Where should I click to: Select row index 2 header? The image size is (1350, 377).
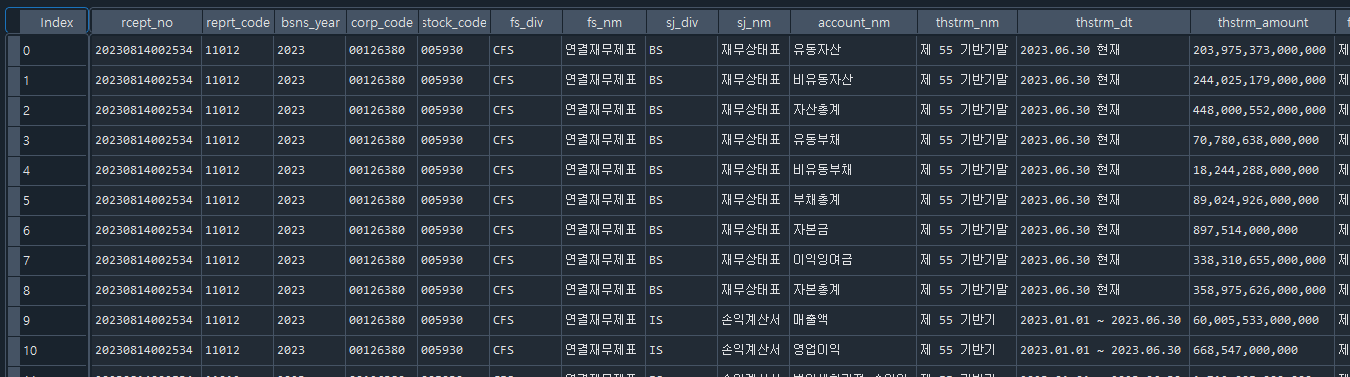pyautogui.click(x=54, y=110)
